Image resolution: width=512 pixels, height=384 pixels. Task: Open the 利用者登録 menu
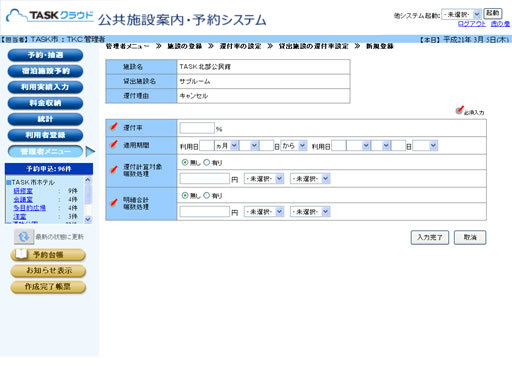coord(45,135)
